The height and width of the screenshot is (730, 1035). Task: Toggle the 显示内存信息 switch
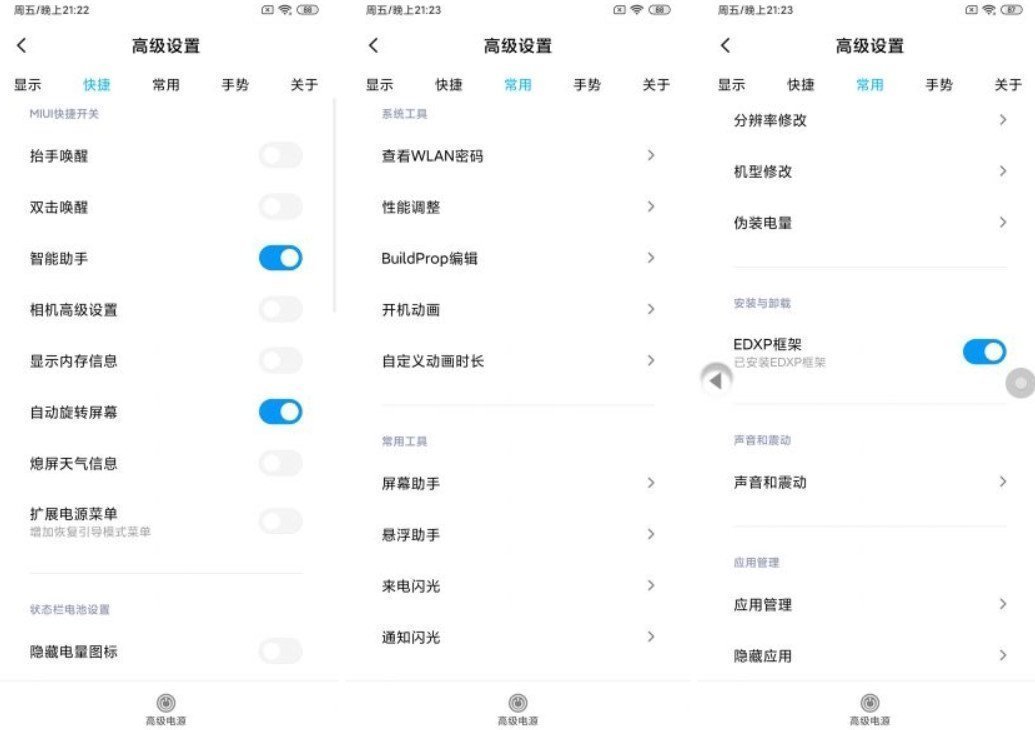click(x=281, y=361)
